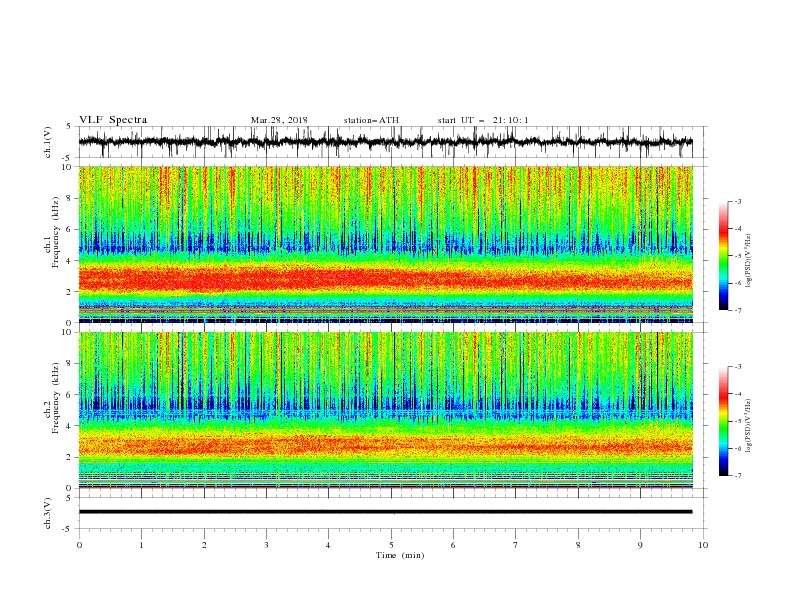Click the "ch.1 Frequency (kHz)" axis title
The image size is (792, 612).
click(52, 233)
